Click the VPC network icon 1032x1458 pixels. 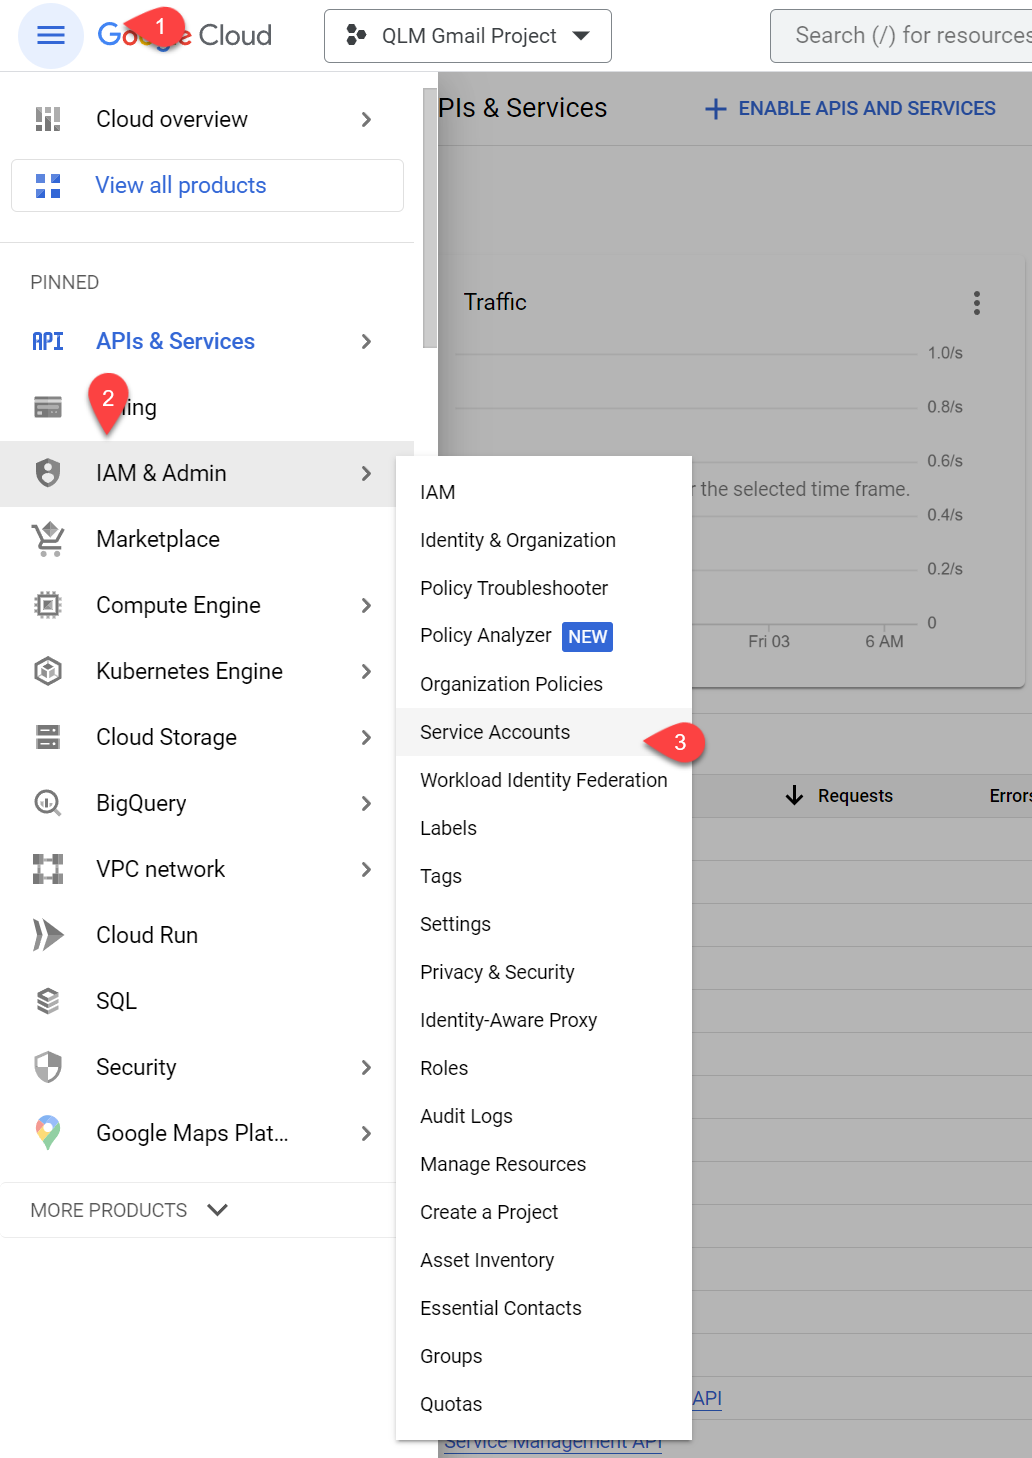pos(48,869)
